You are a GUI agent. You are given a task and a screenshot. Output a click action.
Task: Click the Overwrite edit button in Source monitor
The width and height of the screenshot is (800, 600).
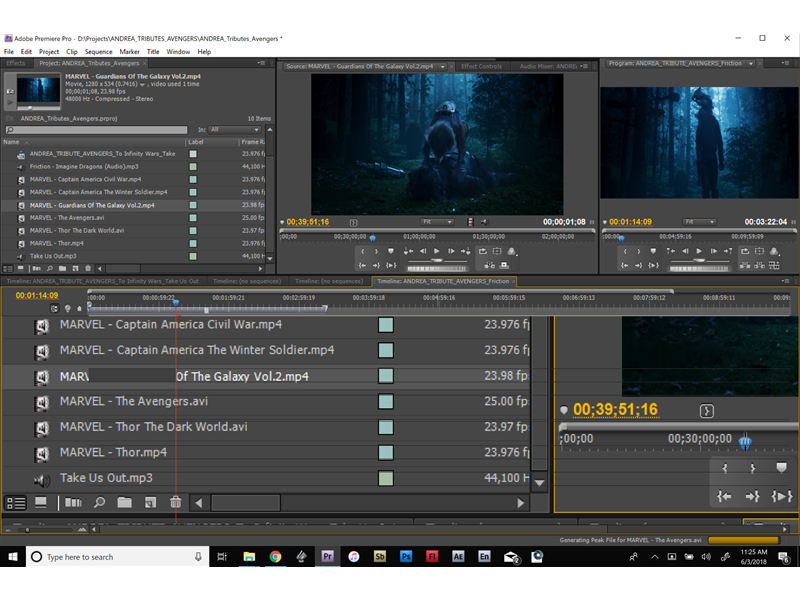pyautogui.click(x=504, y=265)
